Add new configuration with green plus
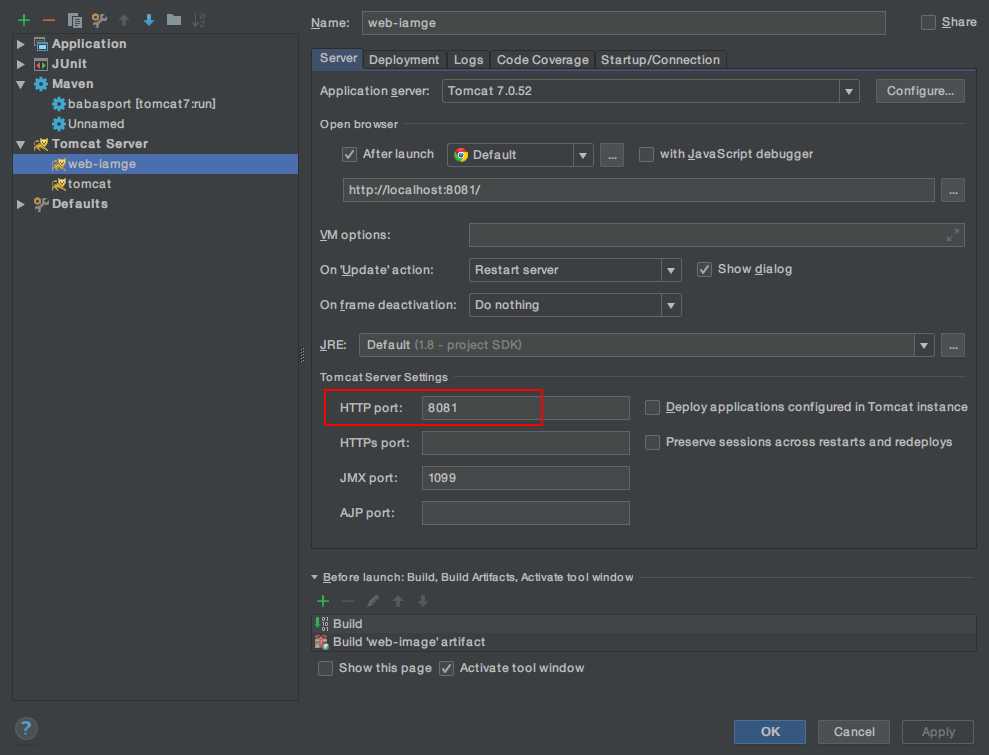The image size is (989, 755). coord(24,20)
